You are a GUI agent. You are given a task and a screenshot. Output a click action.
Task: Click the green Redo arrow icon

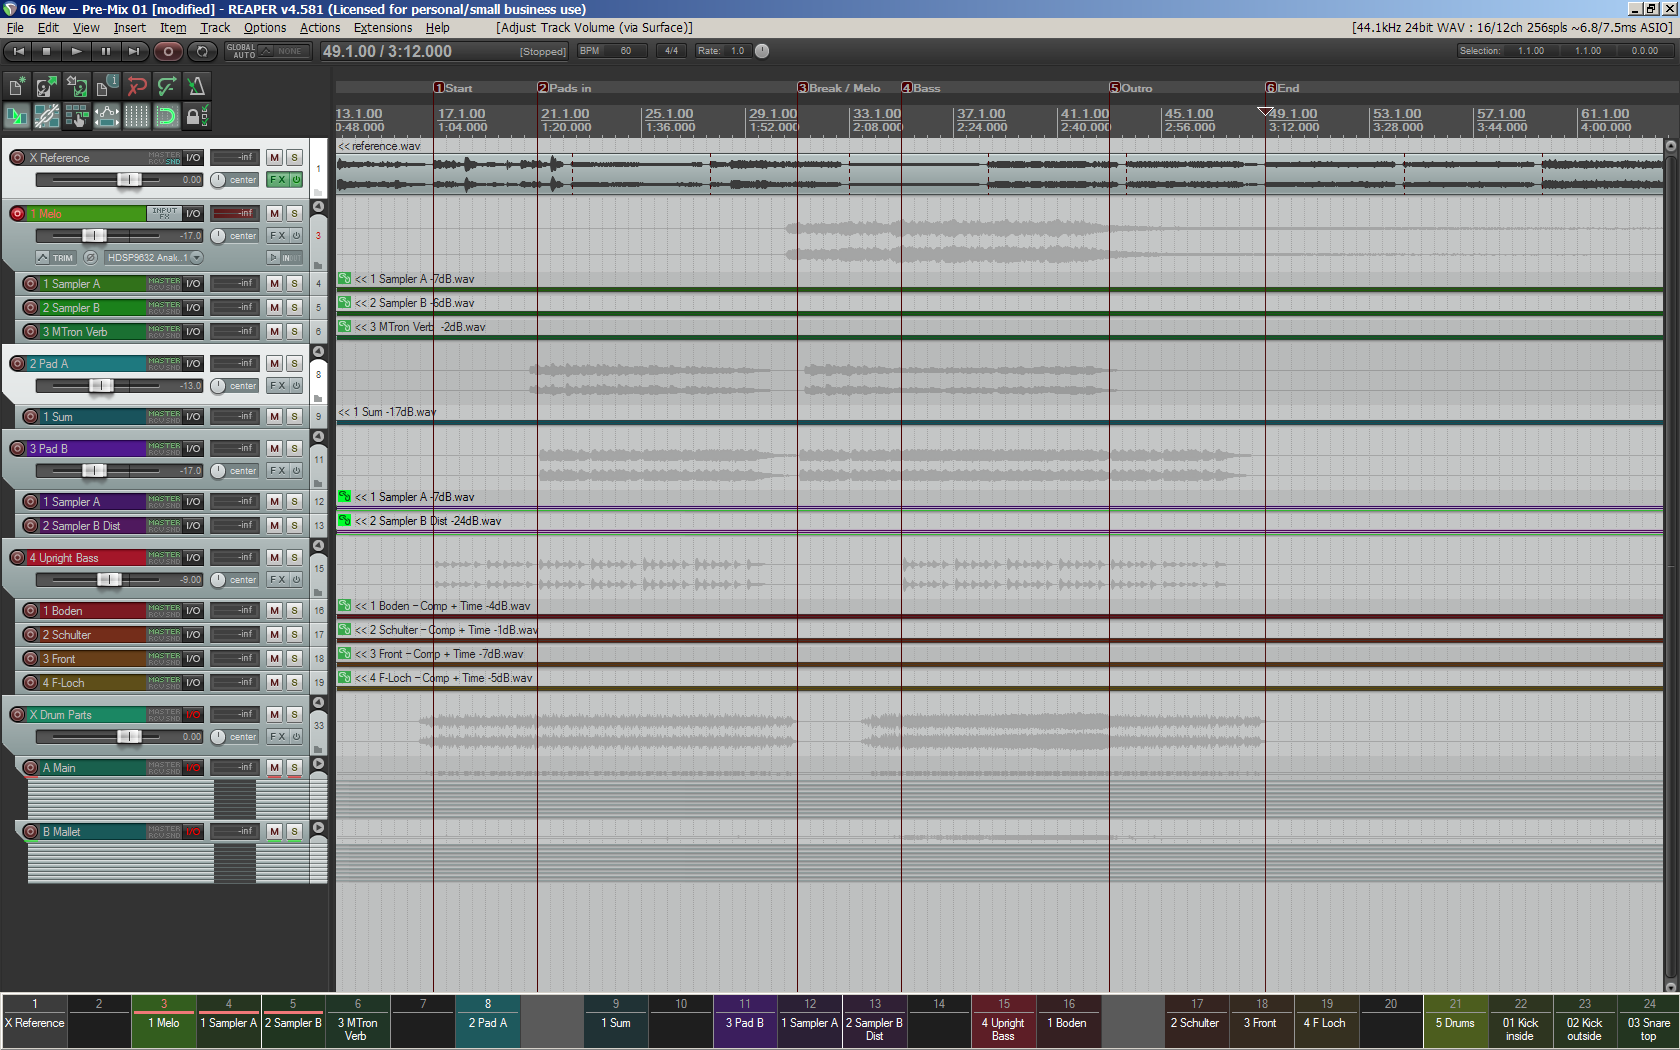click(166, 87)
